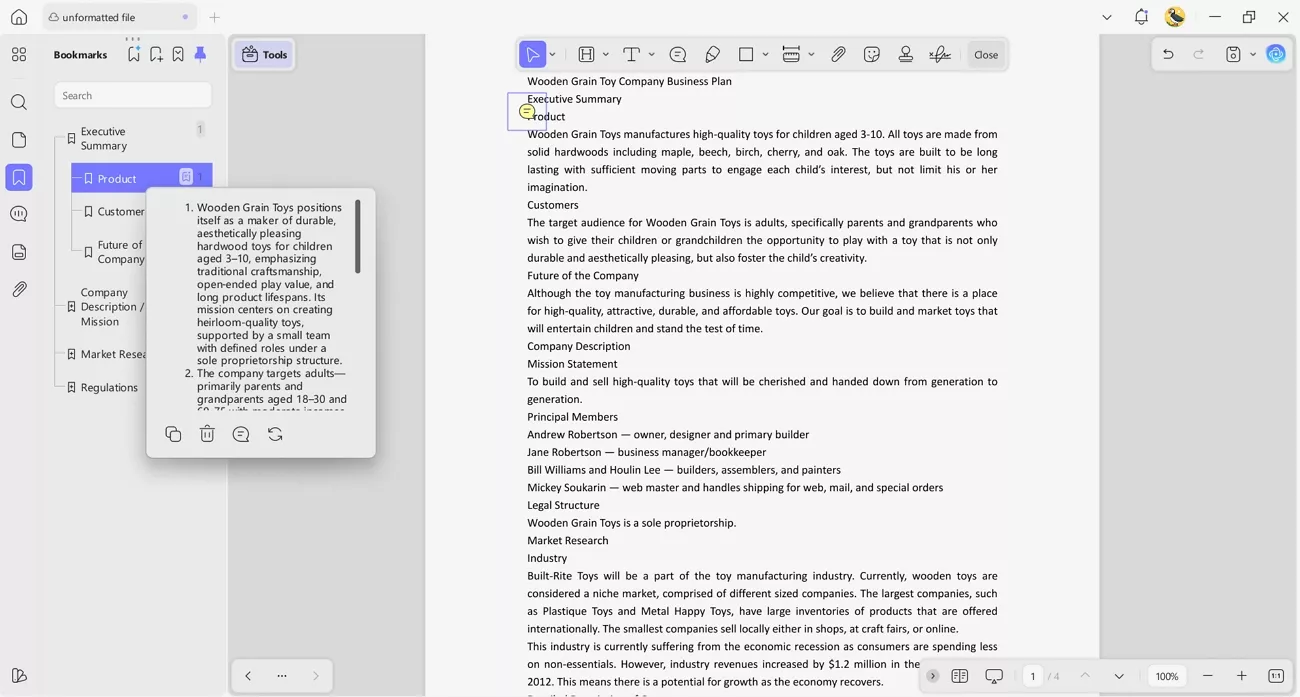Viewport: 1300px width, 697px height.
Task: Pin the Bookmarks panel open
Action: coord(199,54)
